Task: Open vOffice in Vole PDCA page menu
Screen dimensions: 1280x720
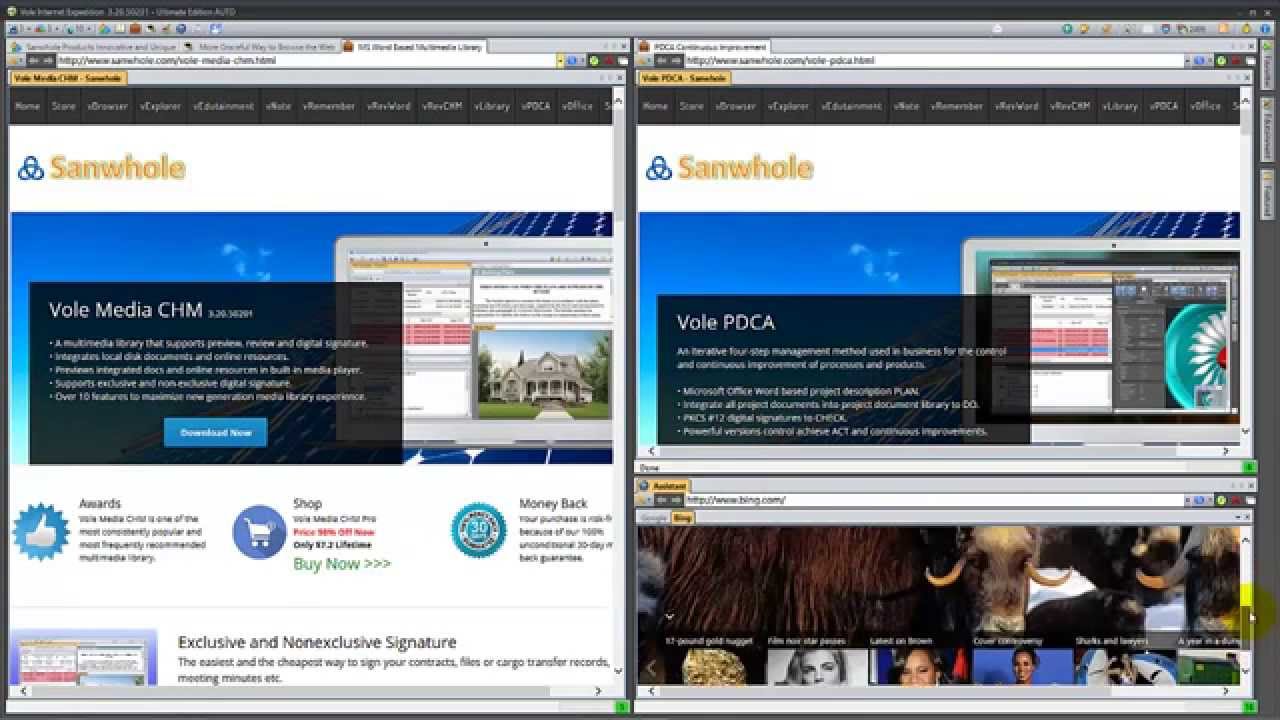Action: (1206, 106)
